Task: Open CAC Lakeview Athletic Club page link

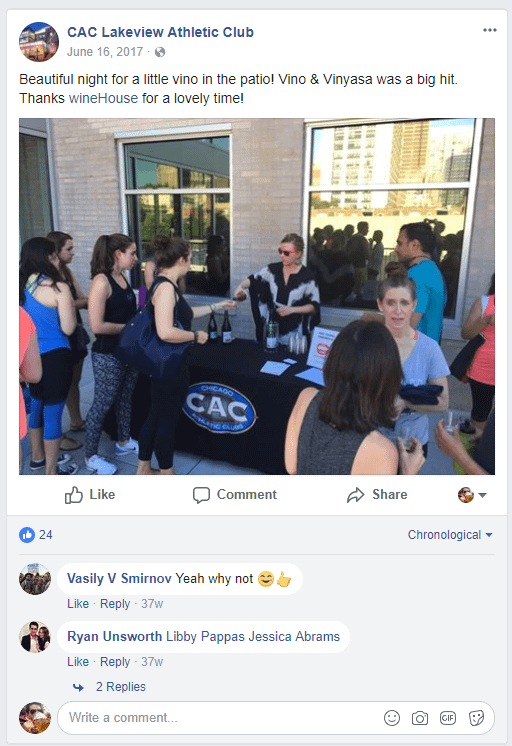Action: 160,32
